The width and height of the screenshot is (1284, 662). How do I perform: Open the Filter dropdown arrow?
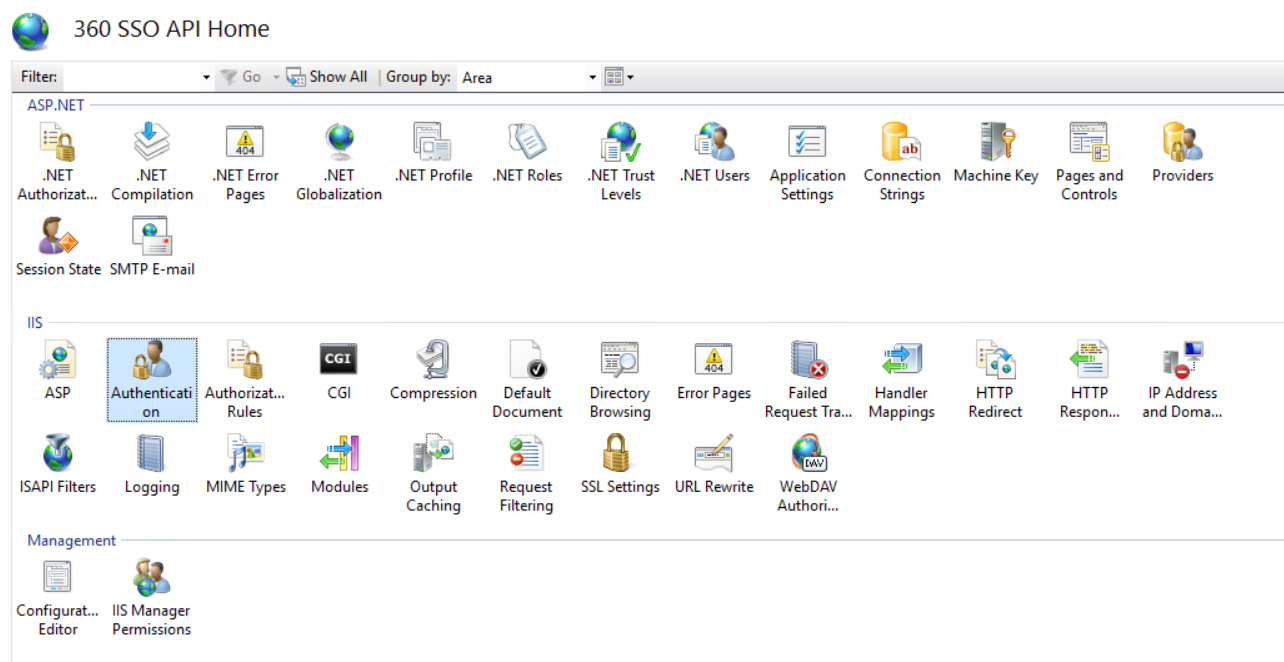point(207,77)
